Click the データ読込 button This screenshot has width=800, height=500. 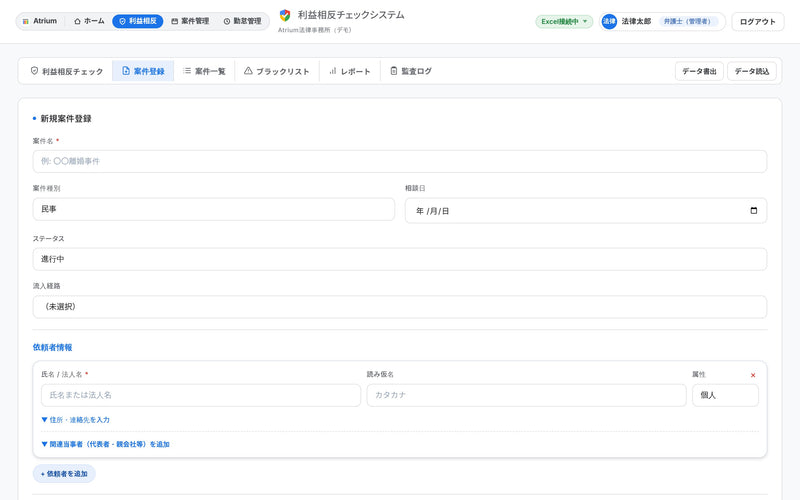752,71
